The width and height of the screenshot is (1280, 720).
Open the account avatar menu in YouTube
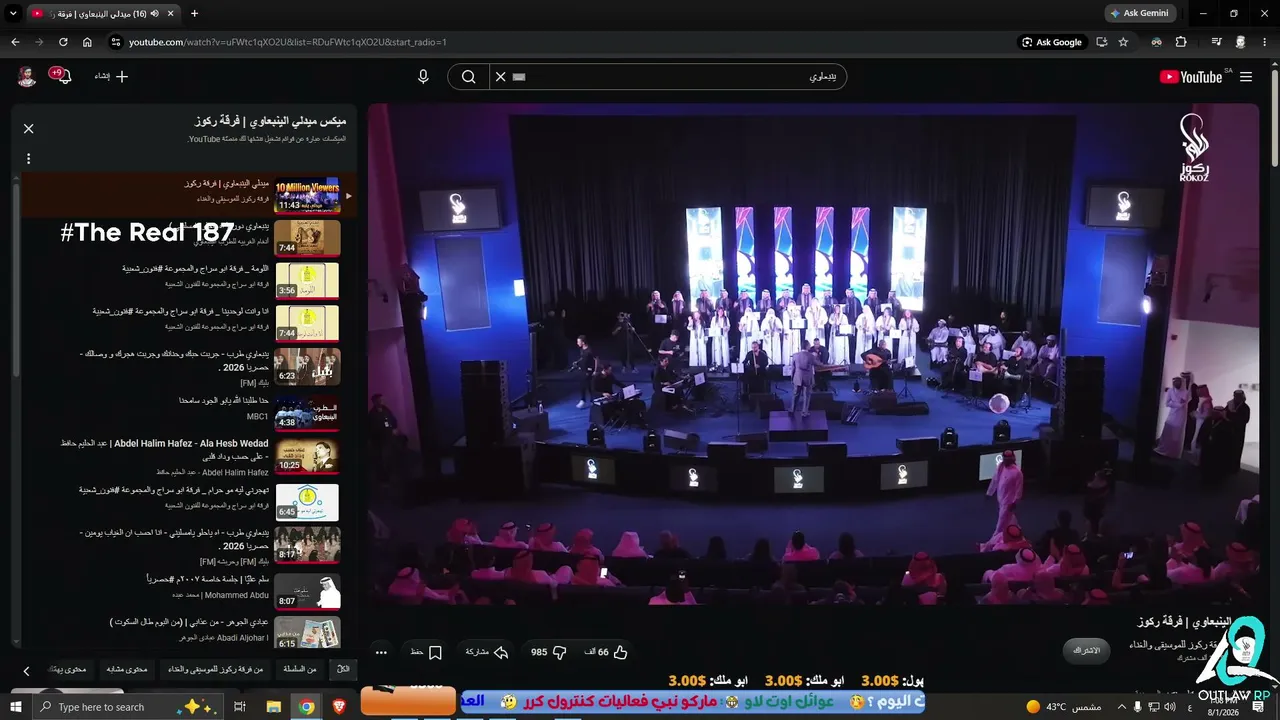pyautogui.click(x=27, y=77)
